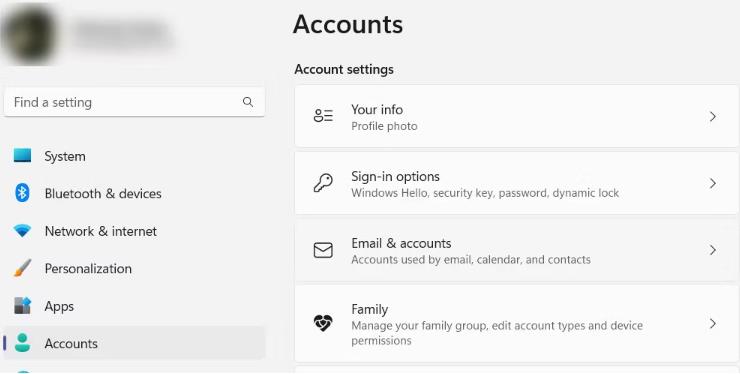The height and width of the screenshot is (374, 740).
Task: Click the key icon for Sign-in options
Action: click(x=323, y=183)
